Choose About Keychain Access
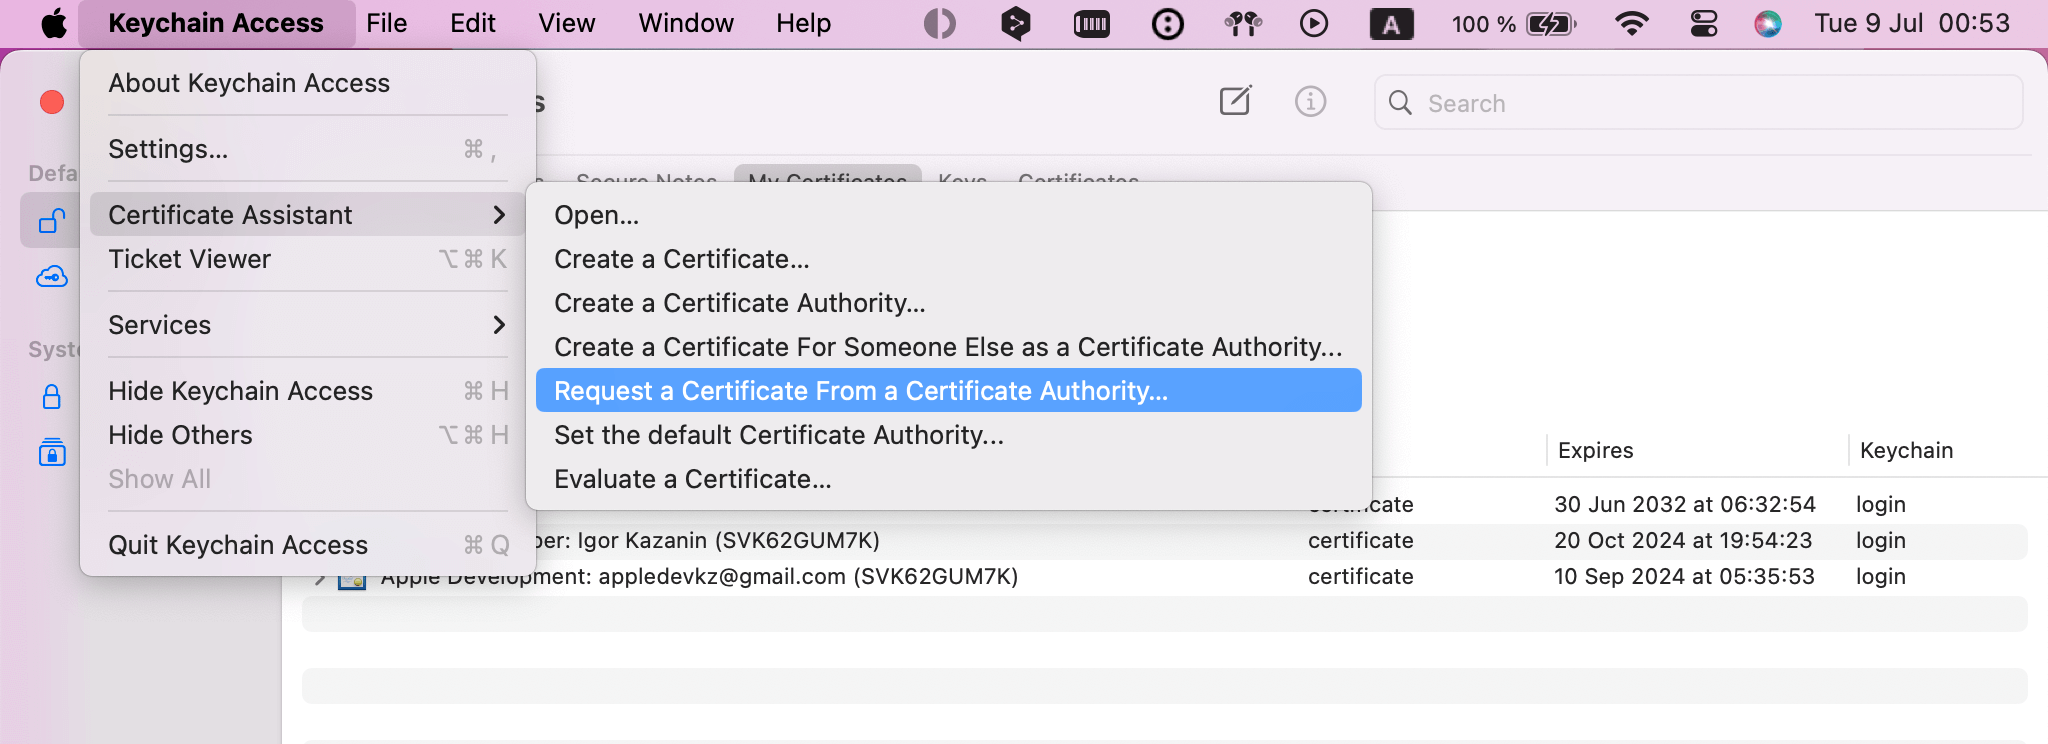 tap(308, 83)
